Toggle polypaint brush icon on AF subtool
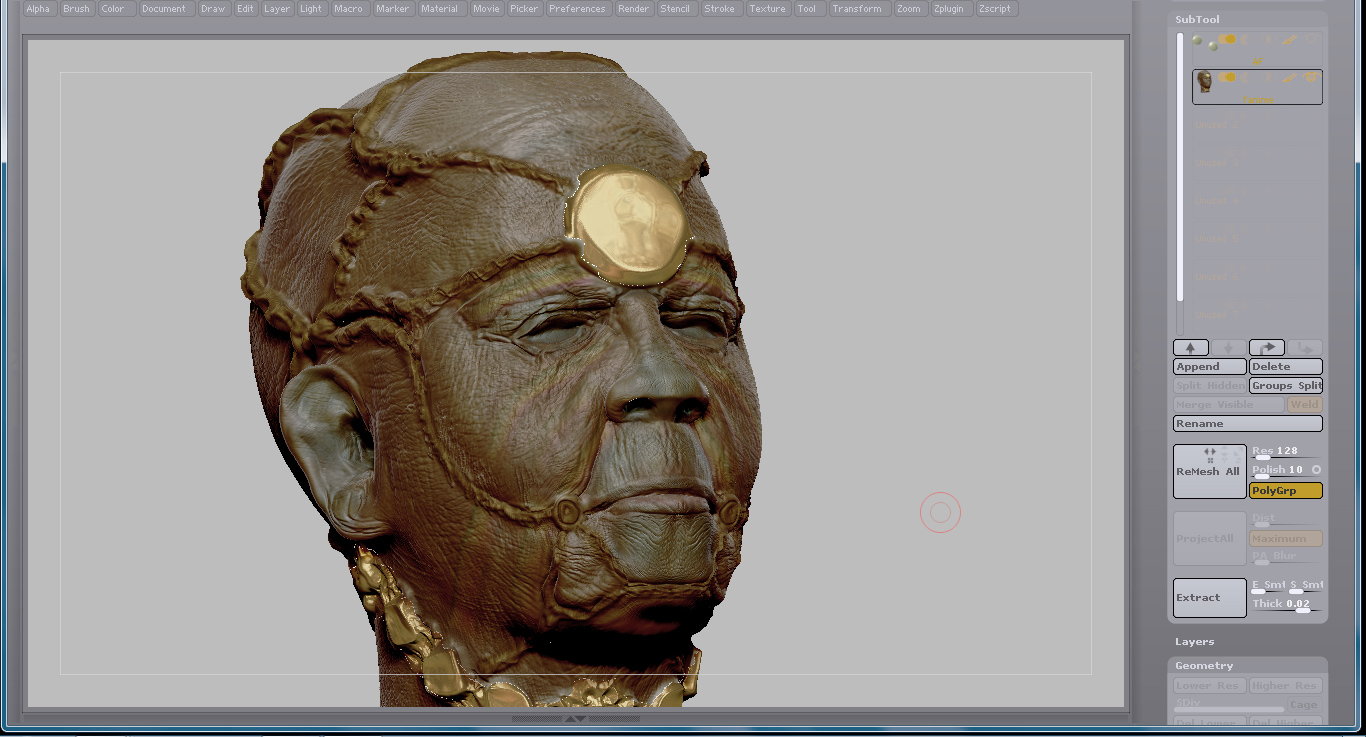The image size is (1366, 737). click(x=1290, y=39)
